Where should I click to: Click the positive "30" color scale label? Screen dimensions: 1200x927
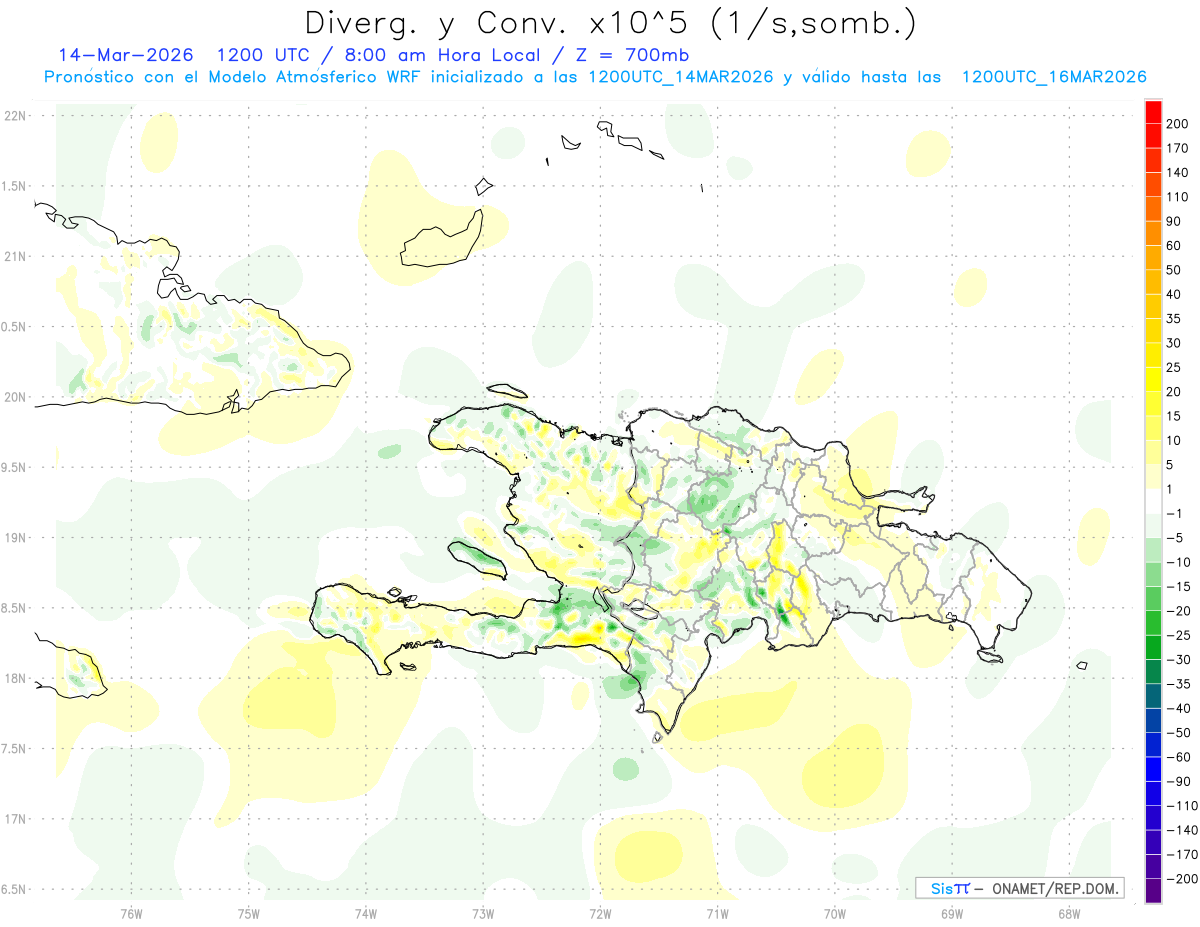[1174, 343]
